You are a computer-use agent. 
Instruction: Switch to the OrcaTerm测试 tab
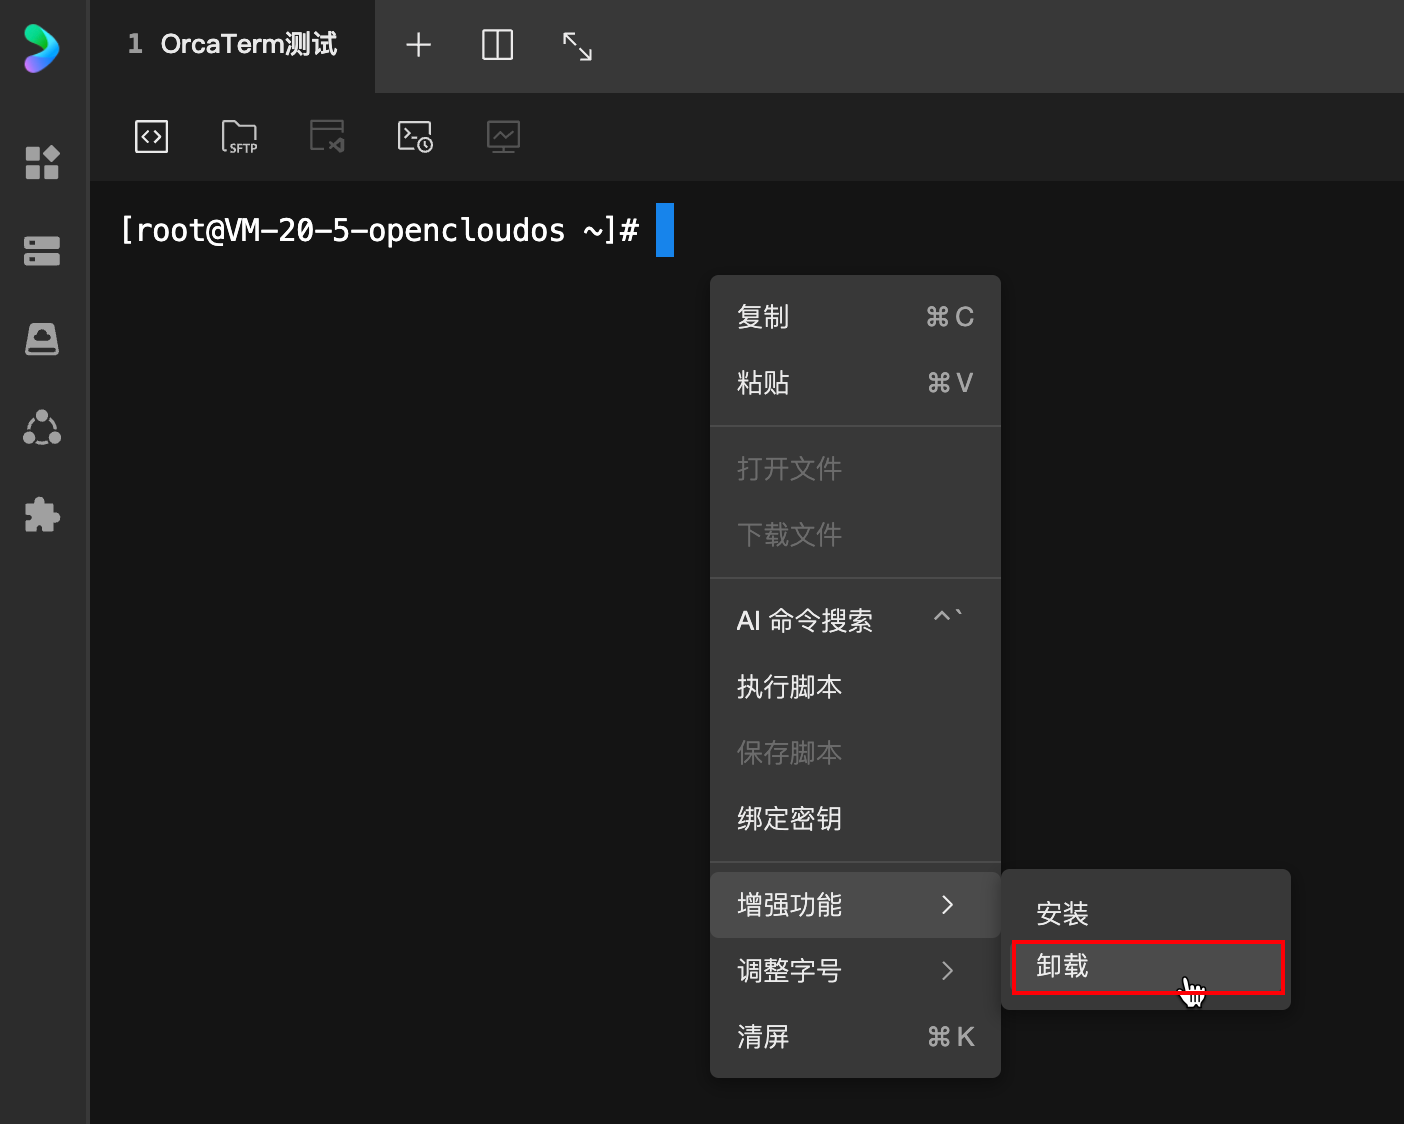(232, 45)
